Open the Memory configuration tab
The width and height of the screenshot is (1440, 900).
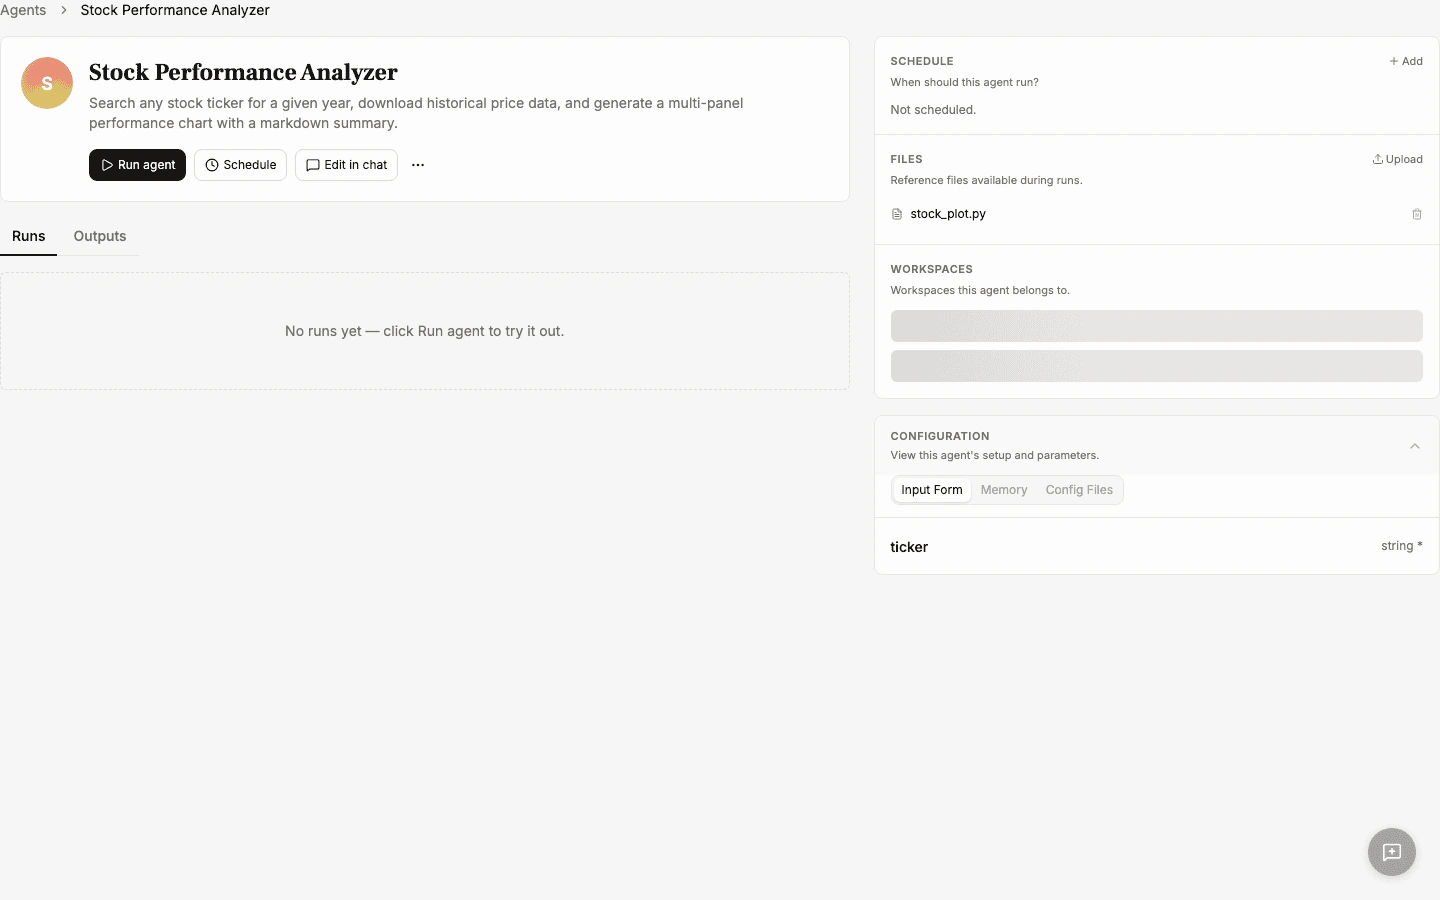tap(1004, 490)
